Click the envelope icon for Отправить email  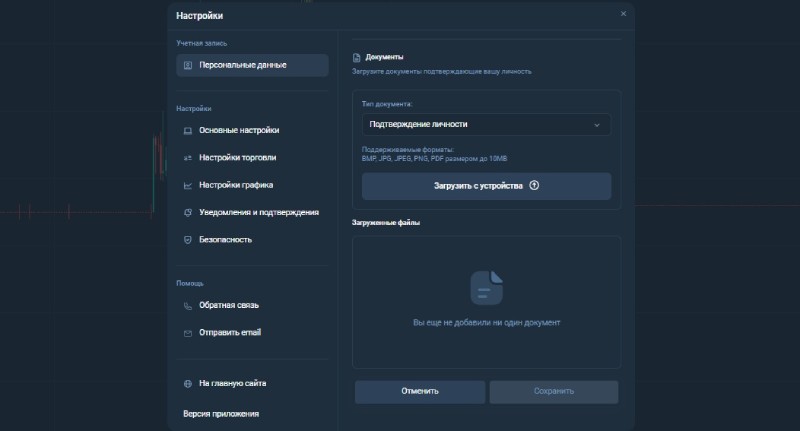click(x=188, y=333)
